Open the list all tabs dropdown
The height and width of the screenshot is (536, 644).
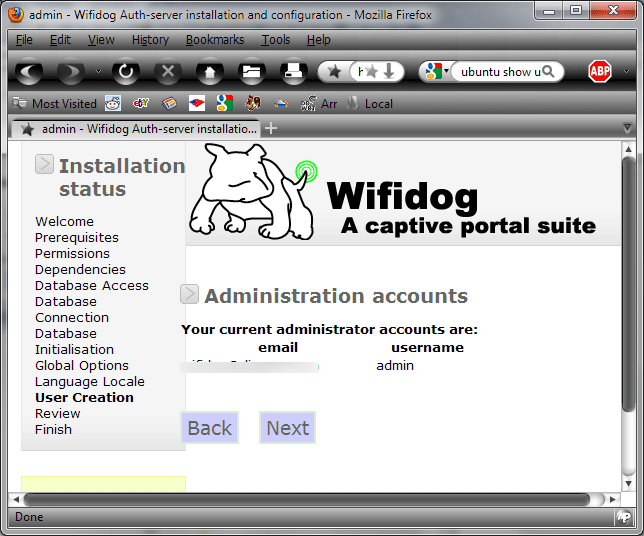coord(627,128)
